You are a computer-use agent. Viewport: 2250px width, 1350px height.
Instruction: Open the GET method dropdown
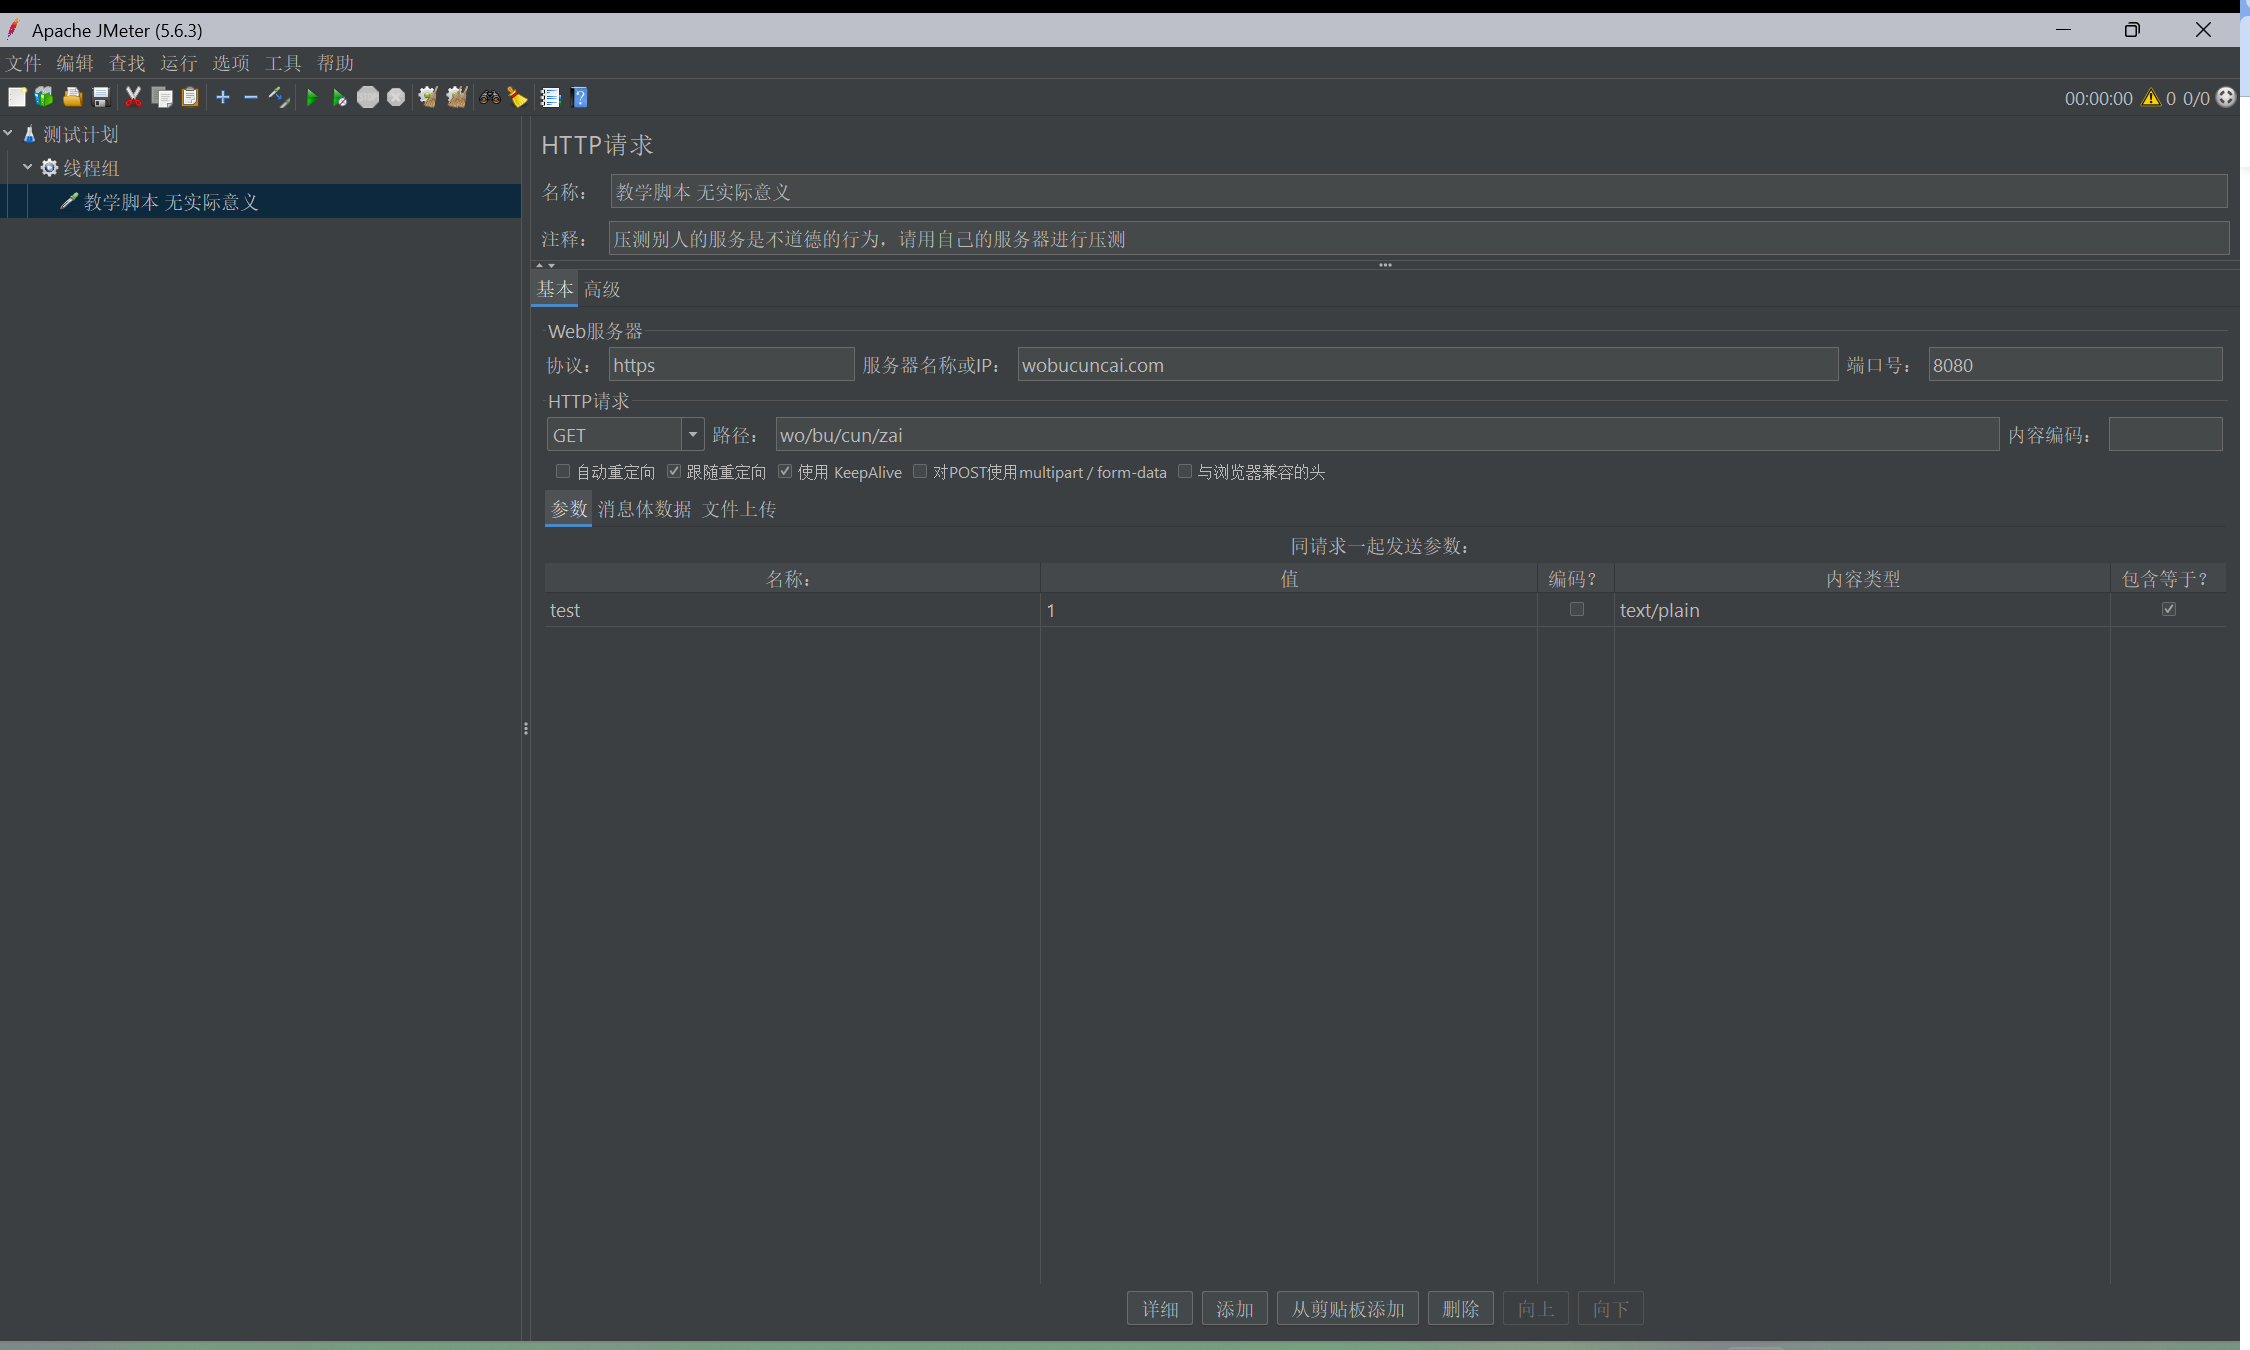(692, 435)
